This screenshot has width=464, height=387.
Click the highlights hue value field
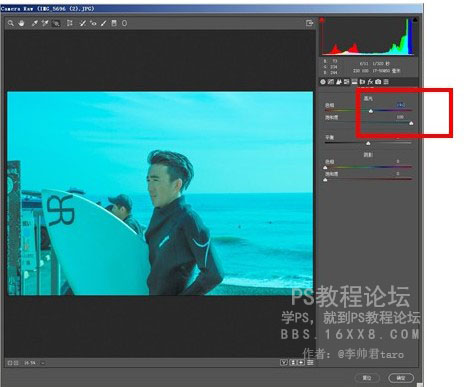pyautogui.click(x=401, y=105)
